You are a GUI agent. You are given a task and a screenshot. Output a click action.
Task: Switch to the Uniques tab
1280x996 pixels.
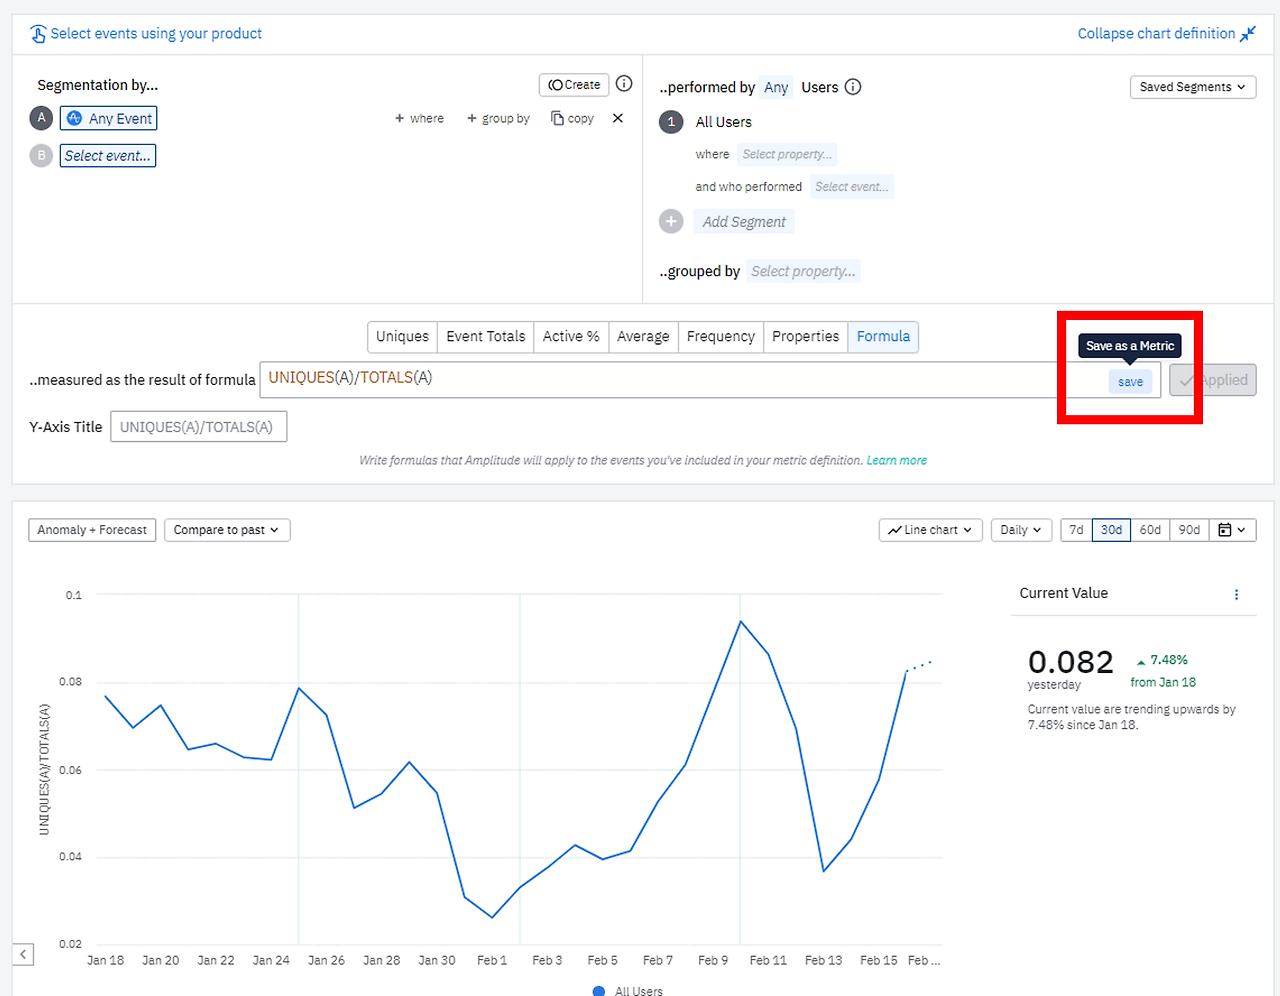click(x=402, y=337)
